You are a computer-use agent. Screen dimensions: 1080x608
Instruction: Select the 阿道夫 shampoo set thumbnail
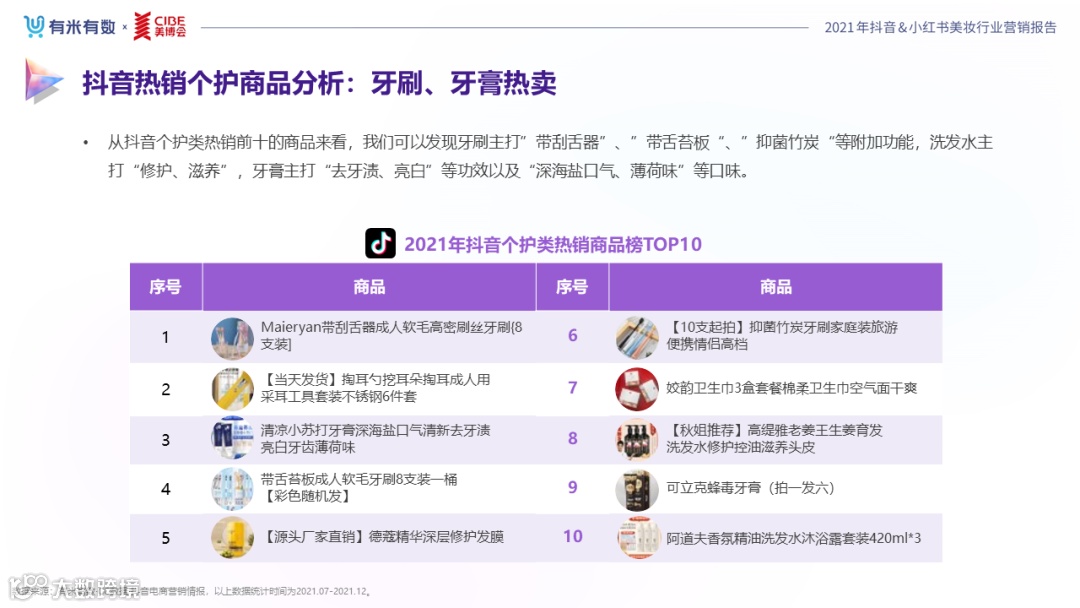click(637, 538)
